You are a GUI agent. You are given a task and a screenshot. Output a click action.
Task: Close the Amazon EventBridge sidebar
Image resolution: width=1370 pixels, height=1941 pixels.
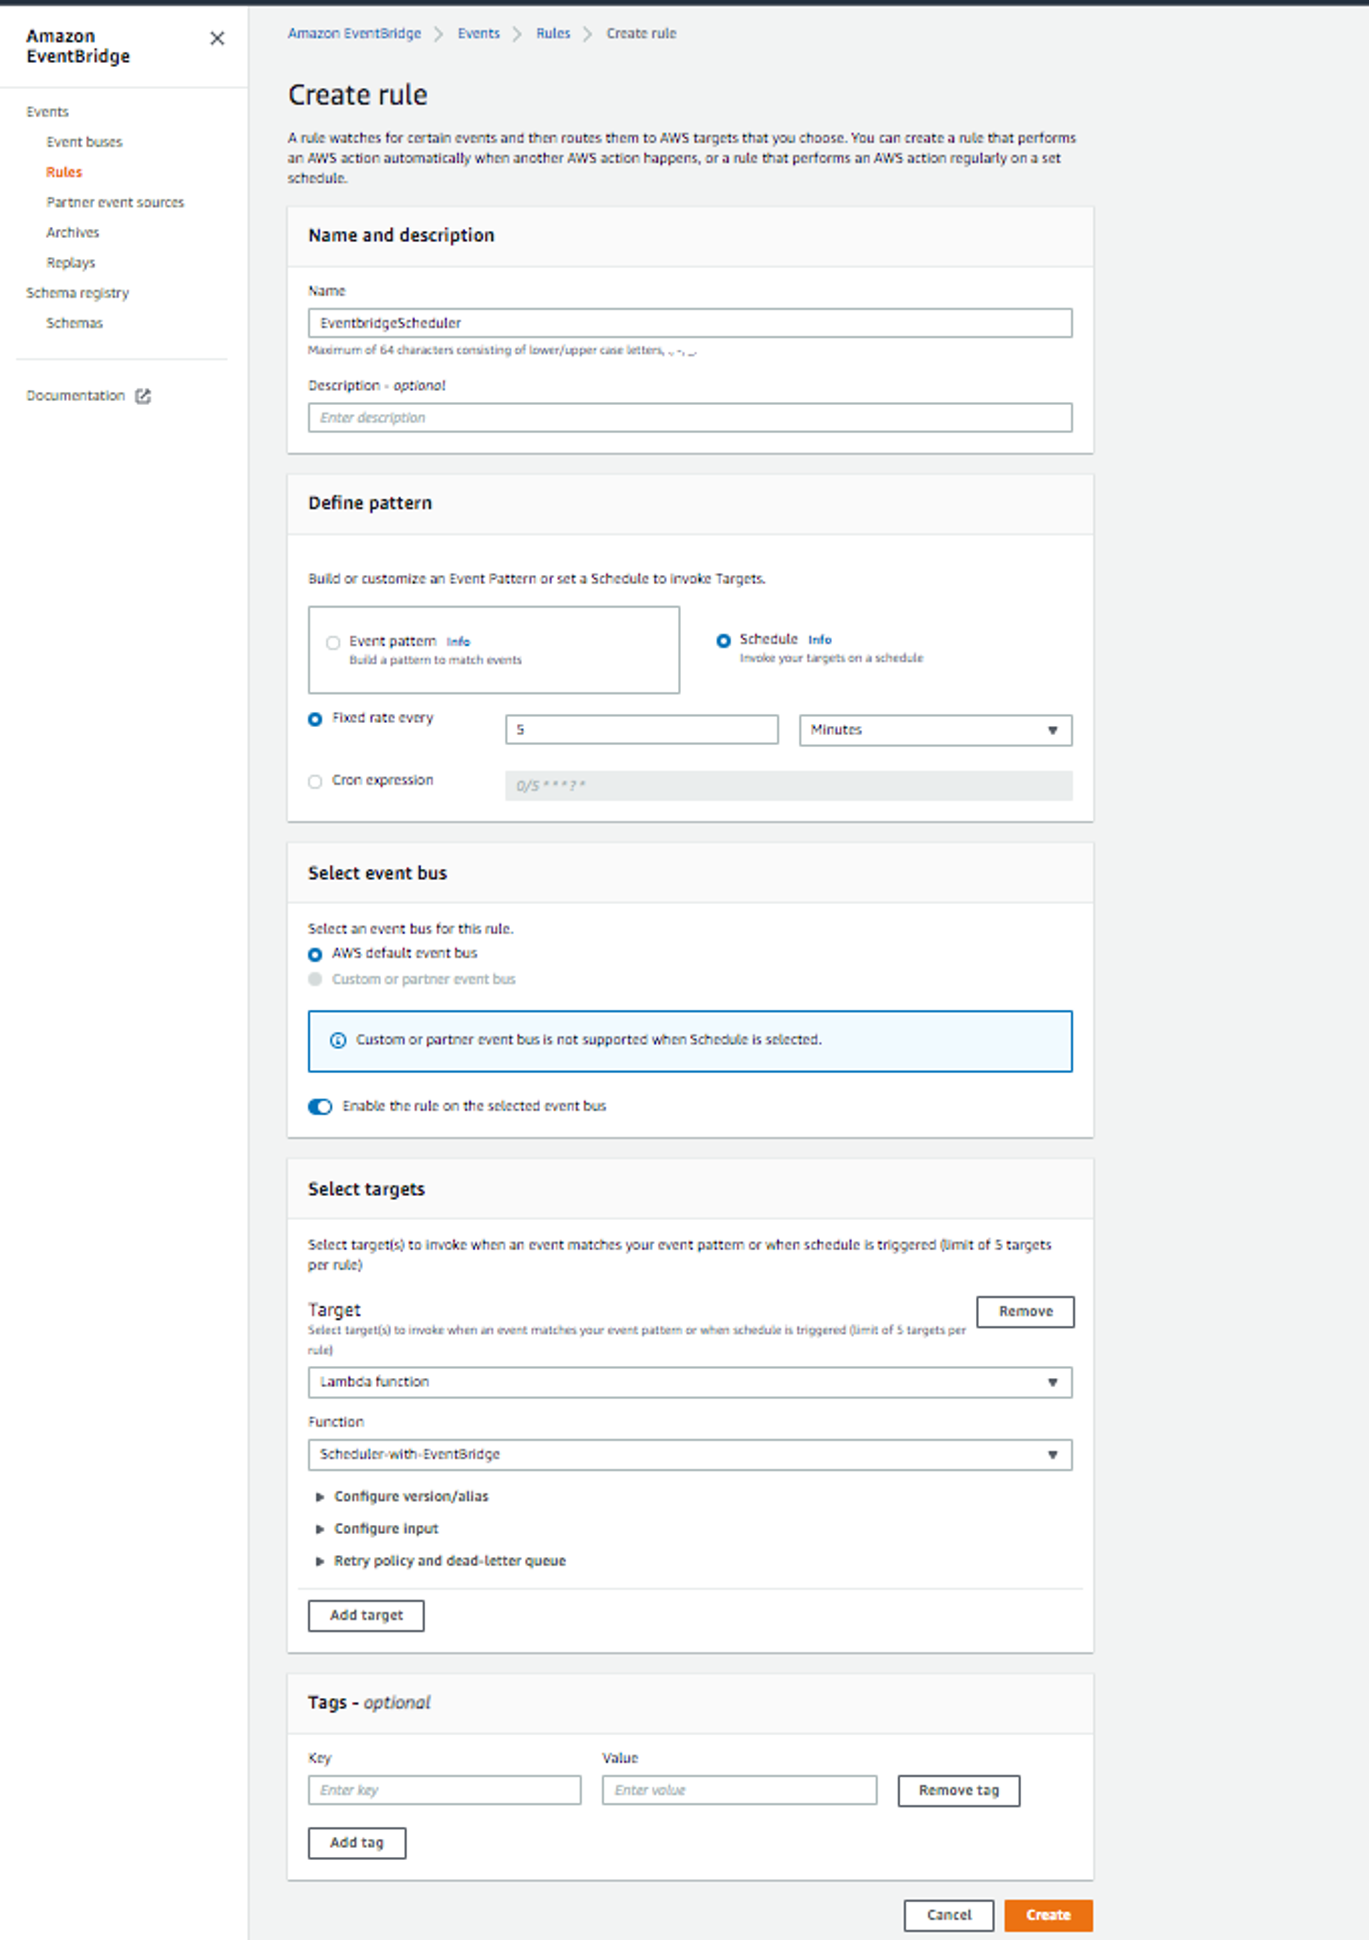coord(217,38)
